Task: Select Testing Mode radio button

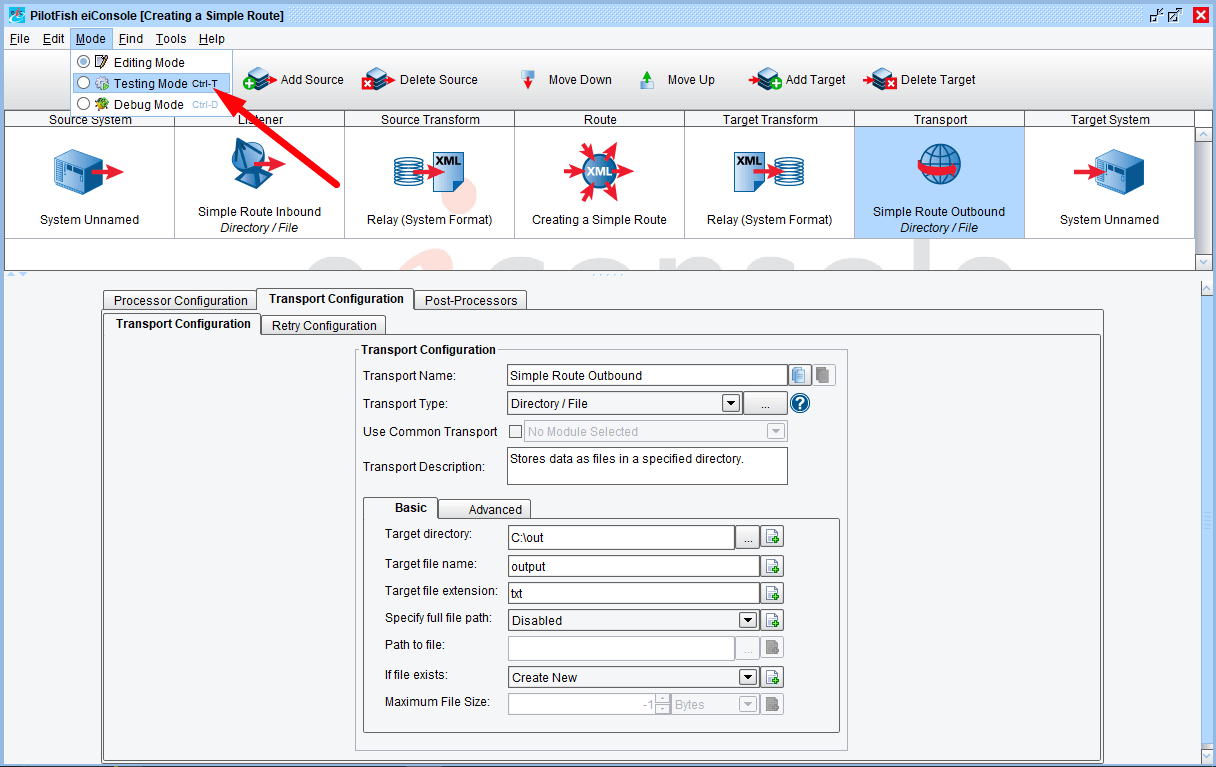Action: pos(84,83)
